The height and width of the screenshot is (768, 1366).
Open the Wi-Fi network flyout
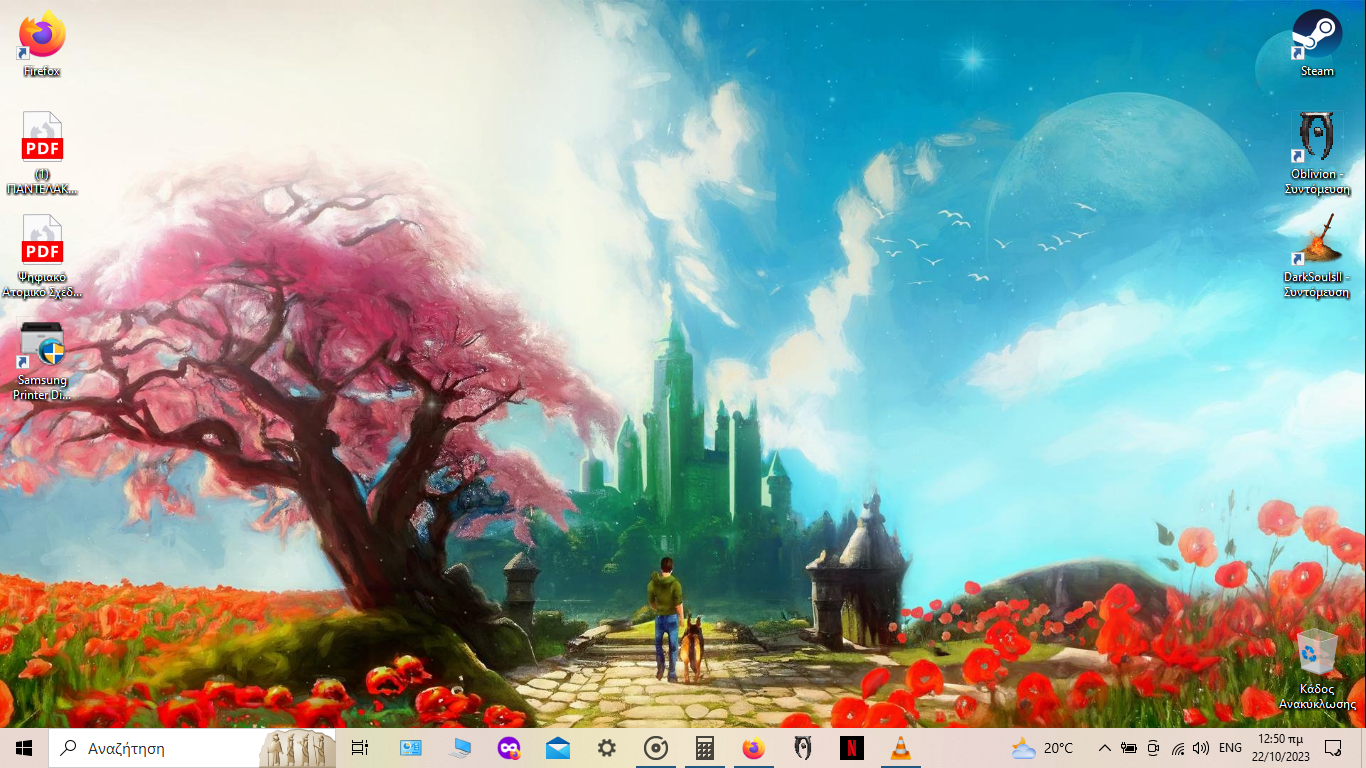coord(1177,748)
